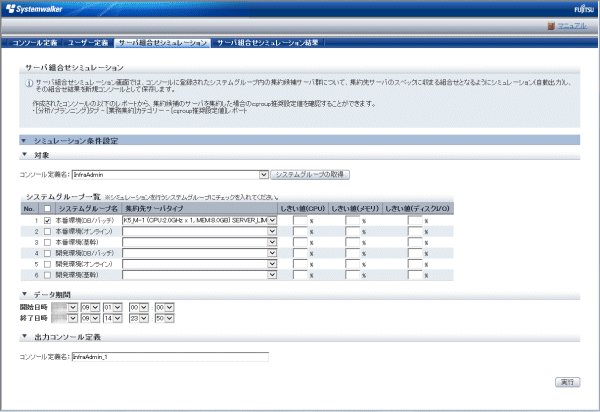Click the FUJITSU logo
The width and height of the screenshot is (600, 412).
click(581, 9)
